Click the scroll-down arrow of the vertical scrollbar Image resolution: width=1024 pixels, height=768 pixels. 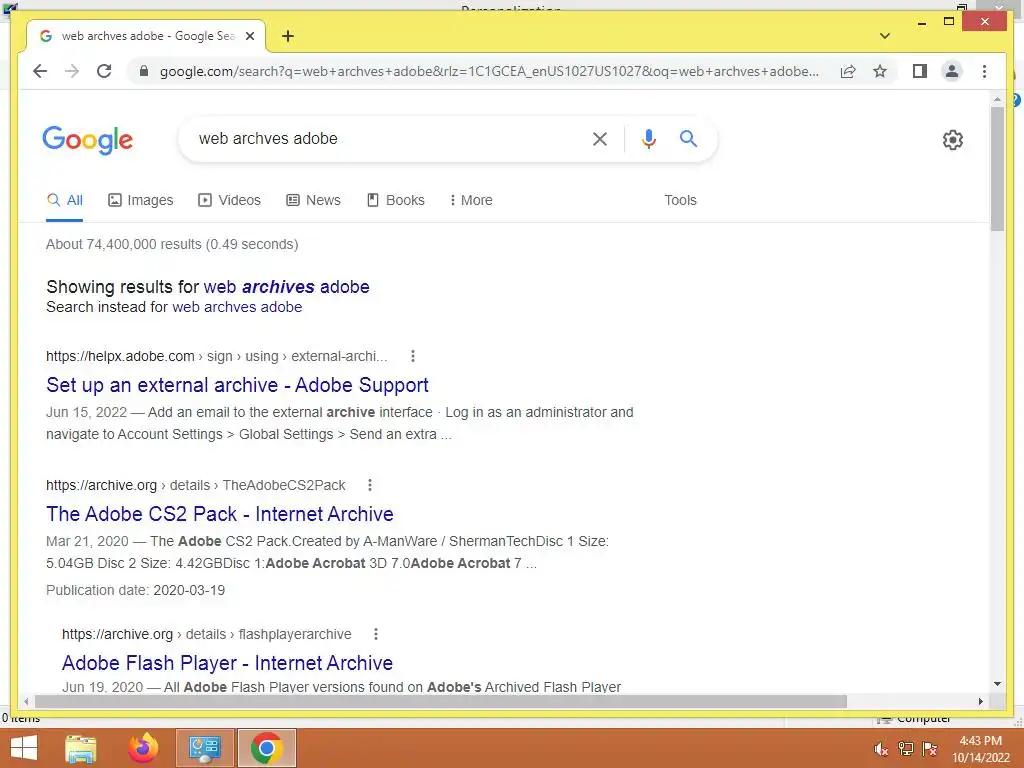[x=997, y=684]
